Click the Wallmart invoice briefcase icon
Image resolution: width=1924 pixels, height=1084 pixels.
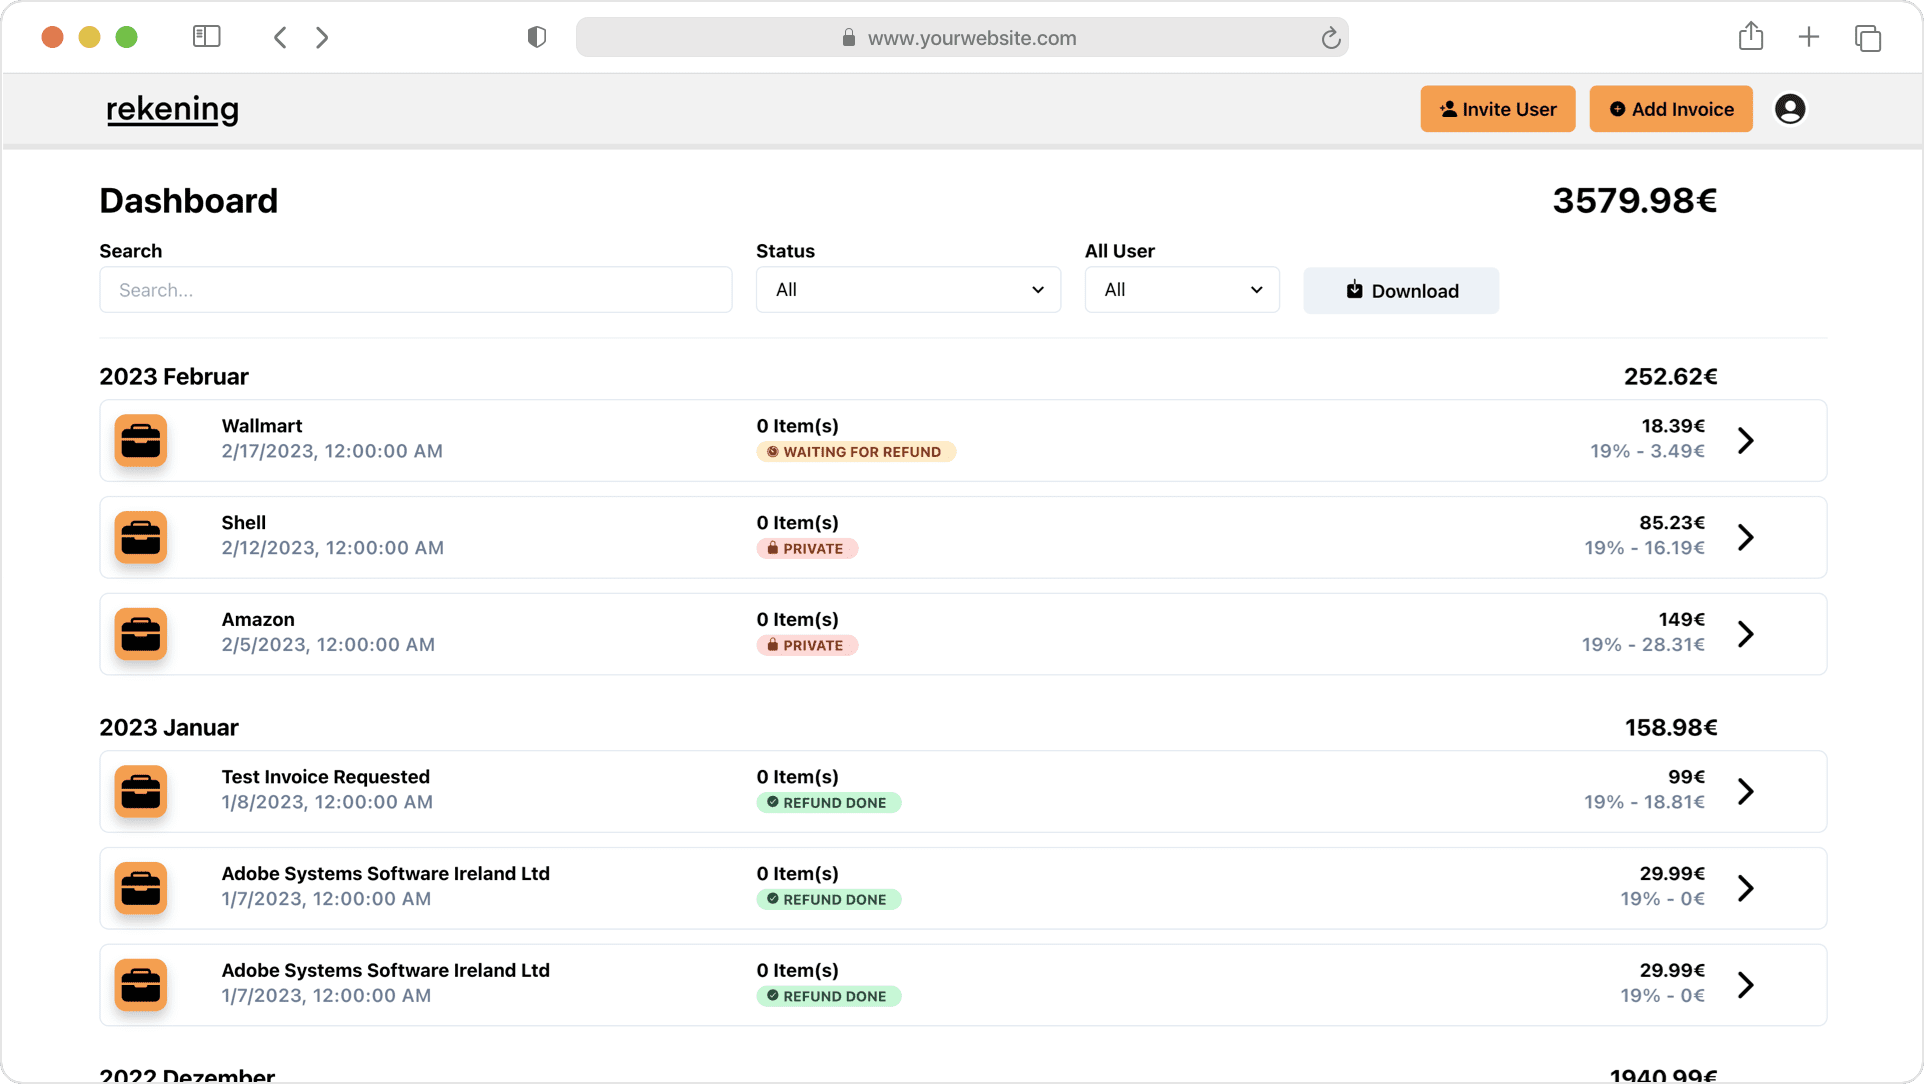point(141,441)
